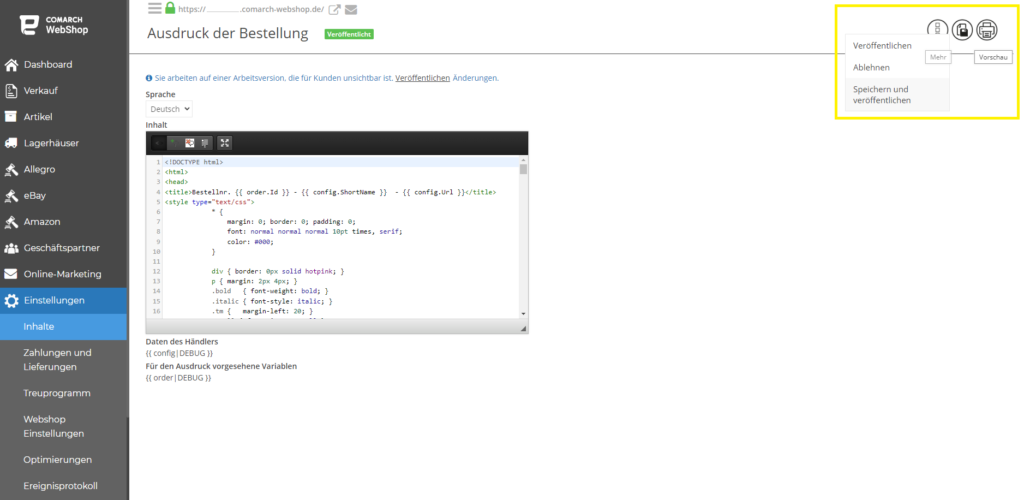Click the underlined Veröffentlichen link in notice
The width and height of the screenshot is (1024, 500).
click(423, 78)
